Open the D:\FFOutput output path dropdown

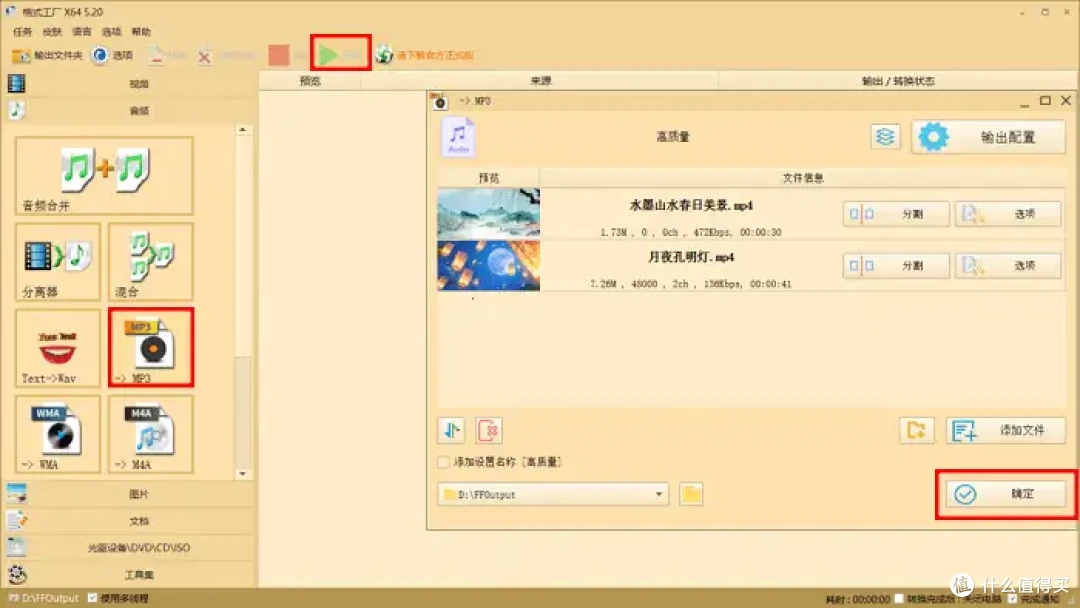pyautogui.click(x=553, y=494)
